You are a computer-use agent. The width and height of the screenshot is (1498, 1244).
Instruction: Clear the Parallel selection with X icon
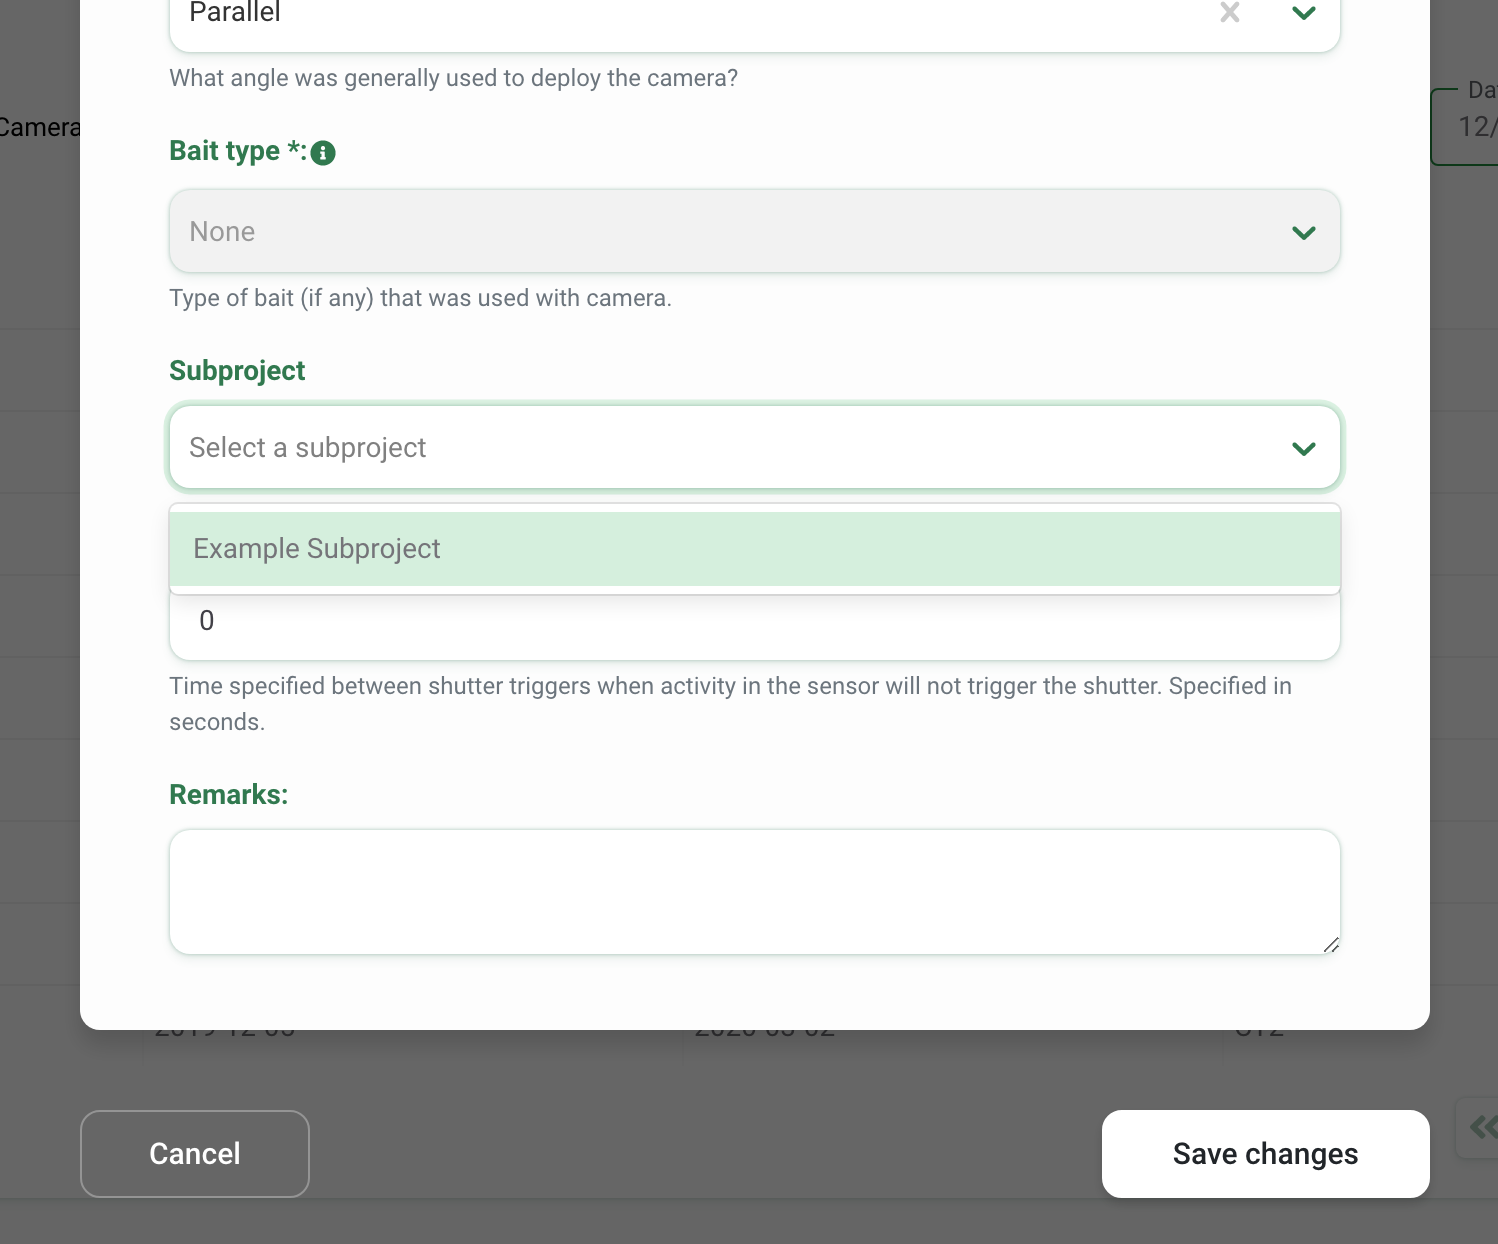(x=1230, y=12)
